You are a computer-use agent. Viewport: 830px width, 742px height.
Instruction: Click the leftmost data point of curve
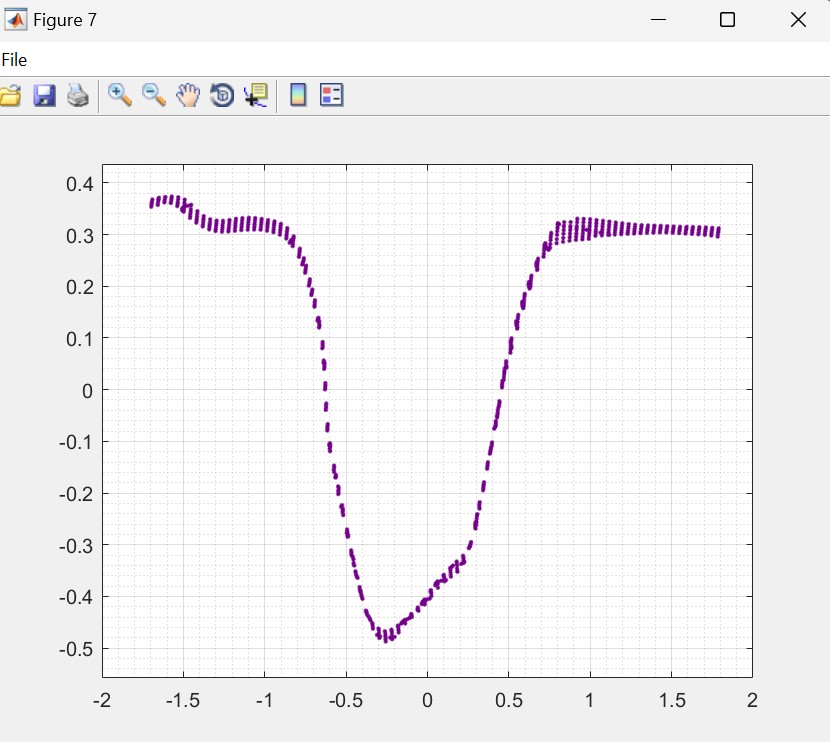point(152,203)
